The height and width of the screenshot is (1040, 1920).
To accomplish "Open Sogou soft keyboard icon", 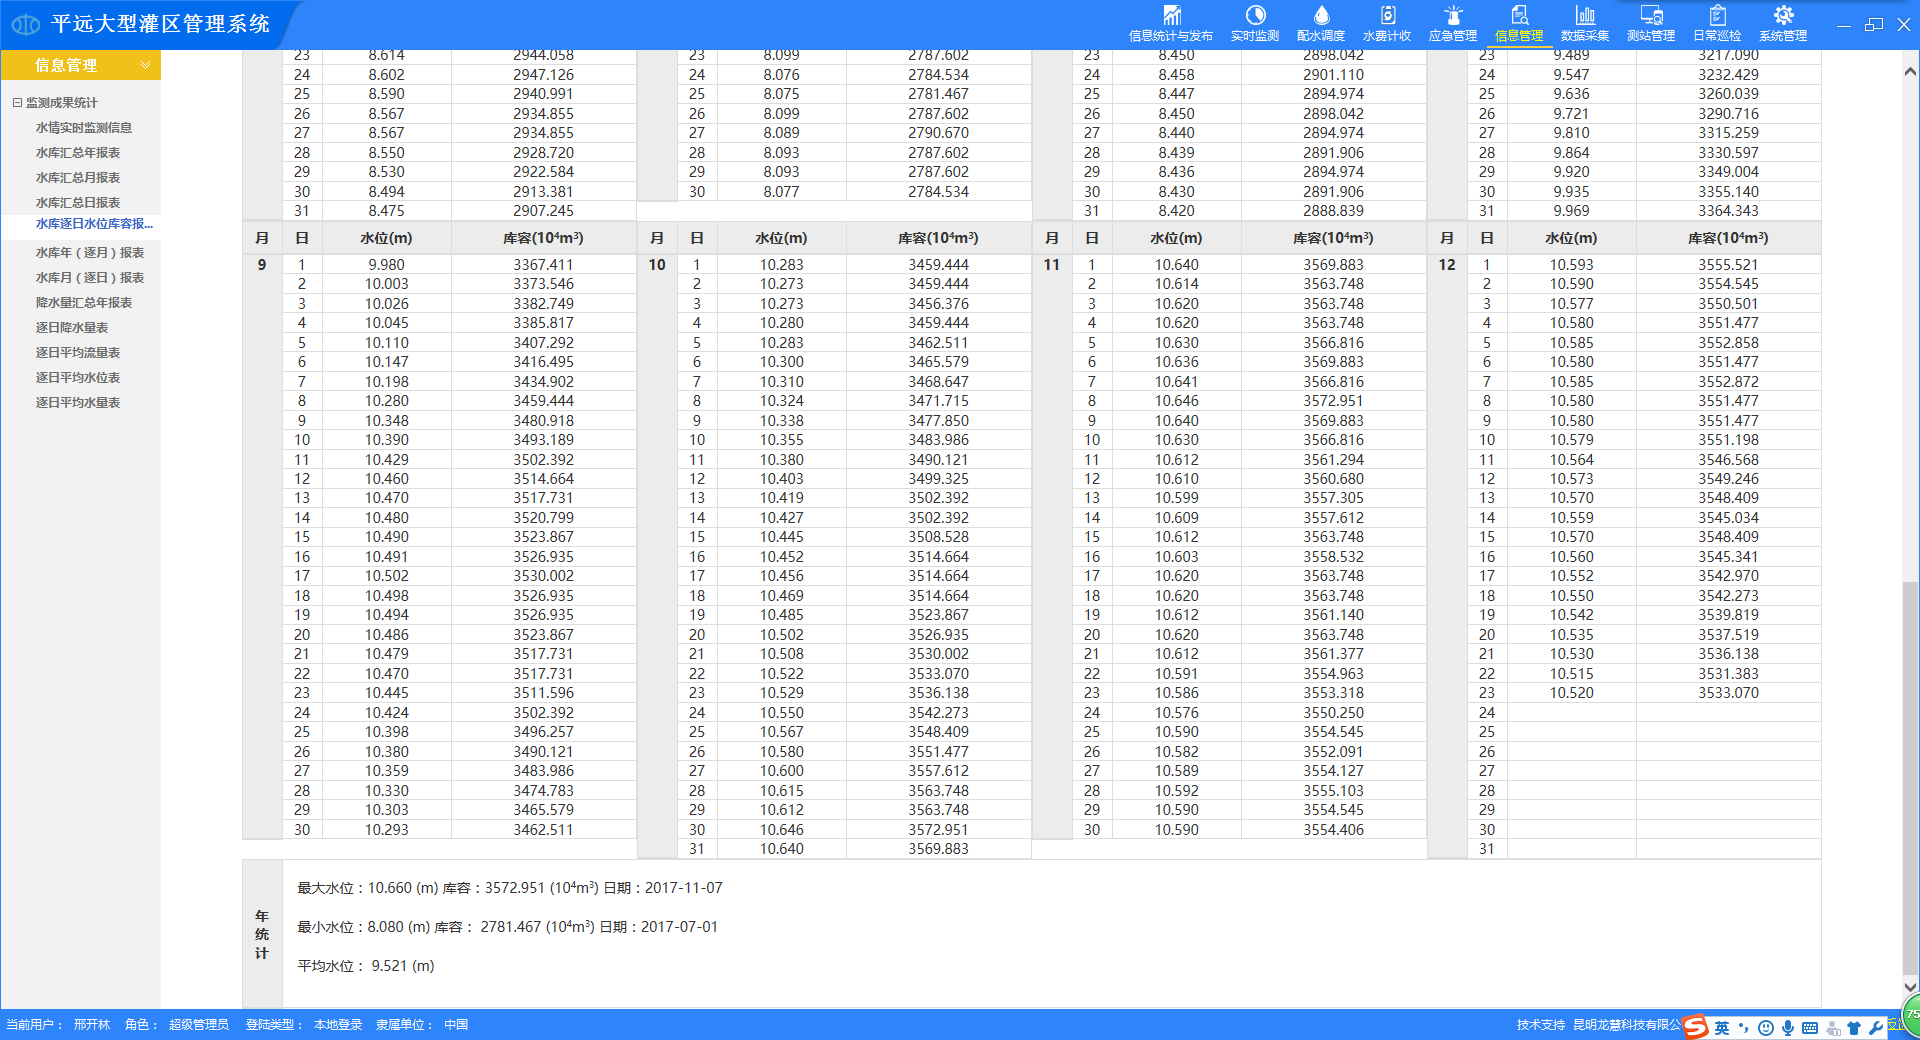I will (x=1810, y=1028).
